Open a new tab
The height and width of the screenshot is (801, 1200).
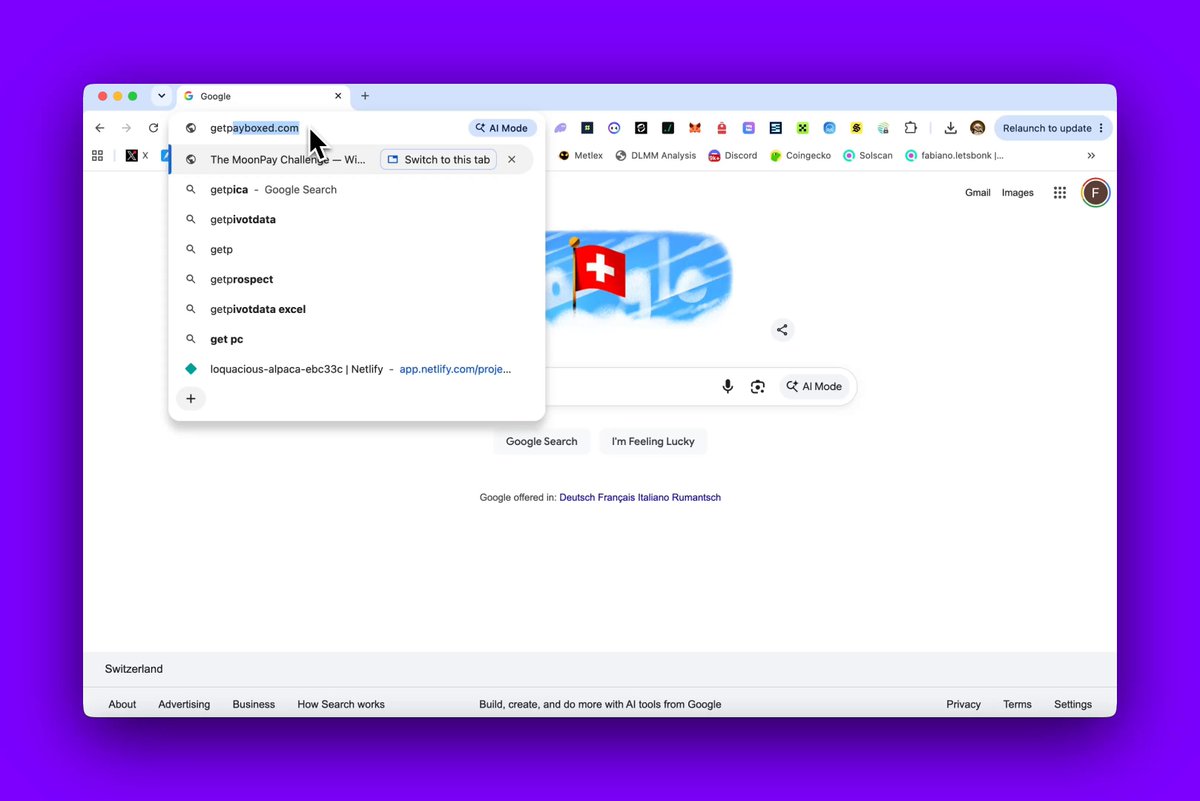[x=365, y=96]
